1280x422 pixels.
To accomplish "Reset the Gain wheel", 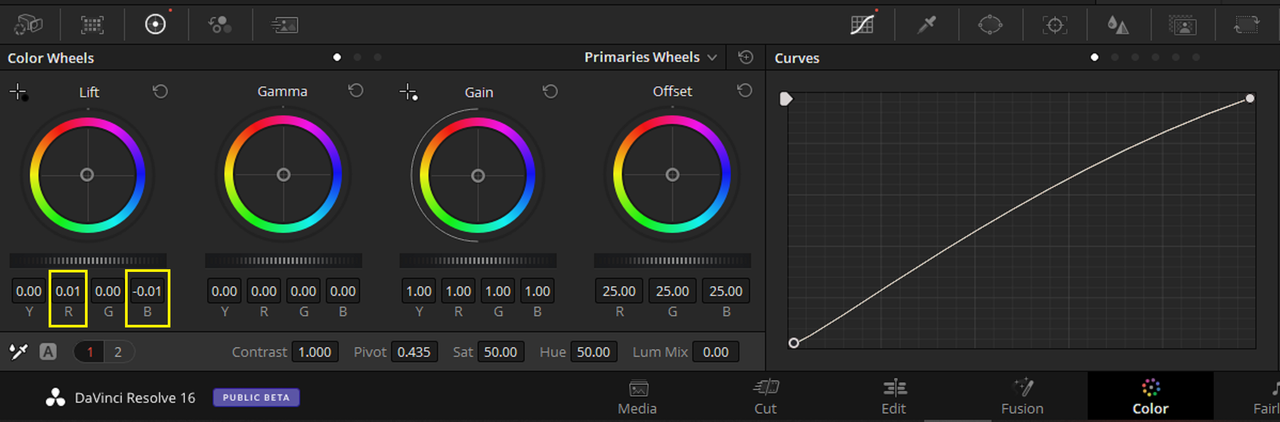I will pos(550,91).
